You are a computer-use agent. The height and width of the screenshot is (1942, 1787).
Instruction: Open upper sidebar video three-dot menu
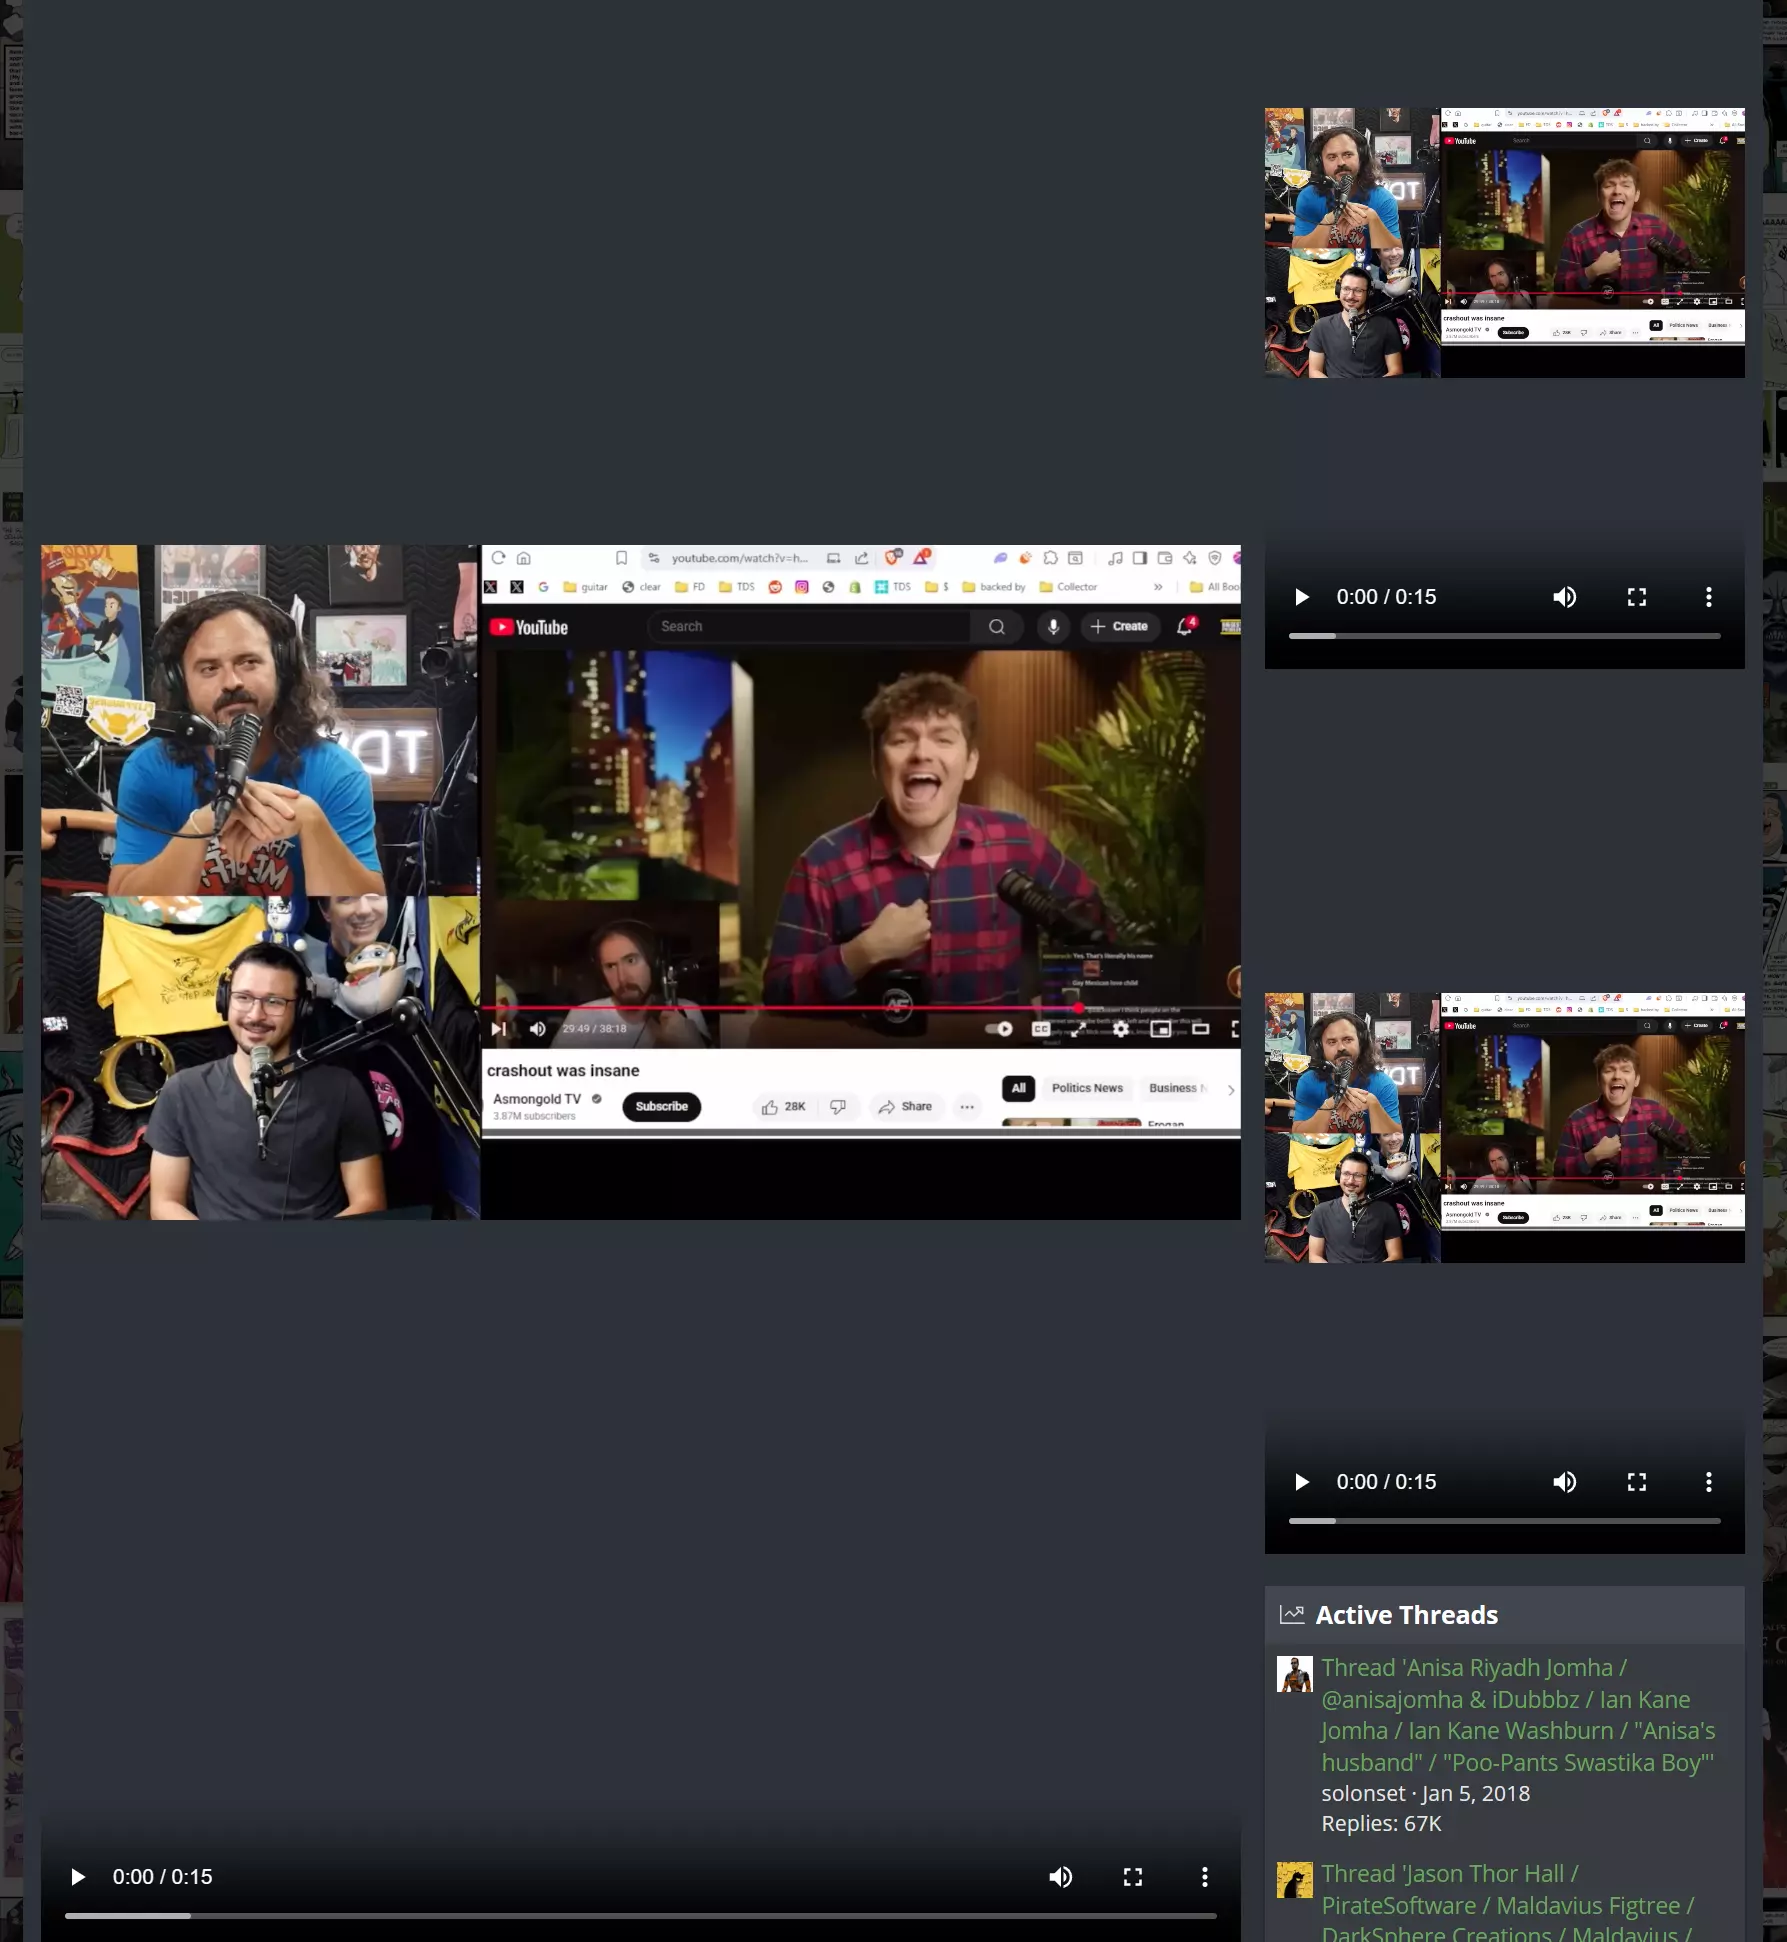(1709, 597)
